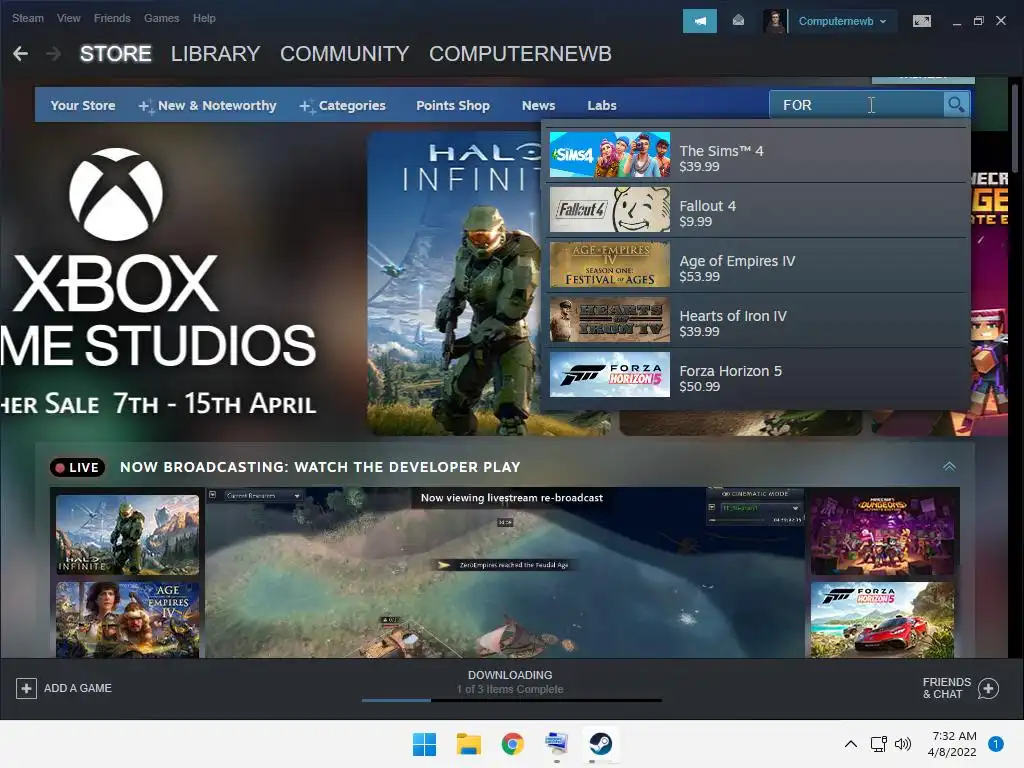Viewport: 1024px width, 768px height.
Task: Select the Age of Empires IV broadcast thumbnail
Action: (127, 620)
